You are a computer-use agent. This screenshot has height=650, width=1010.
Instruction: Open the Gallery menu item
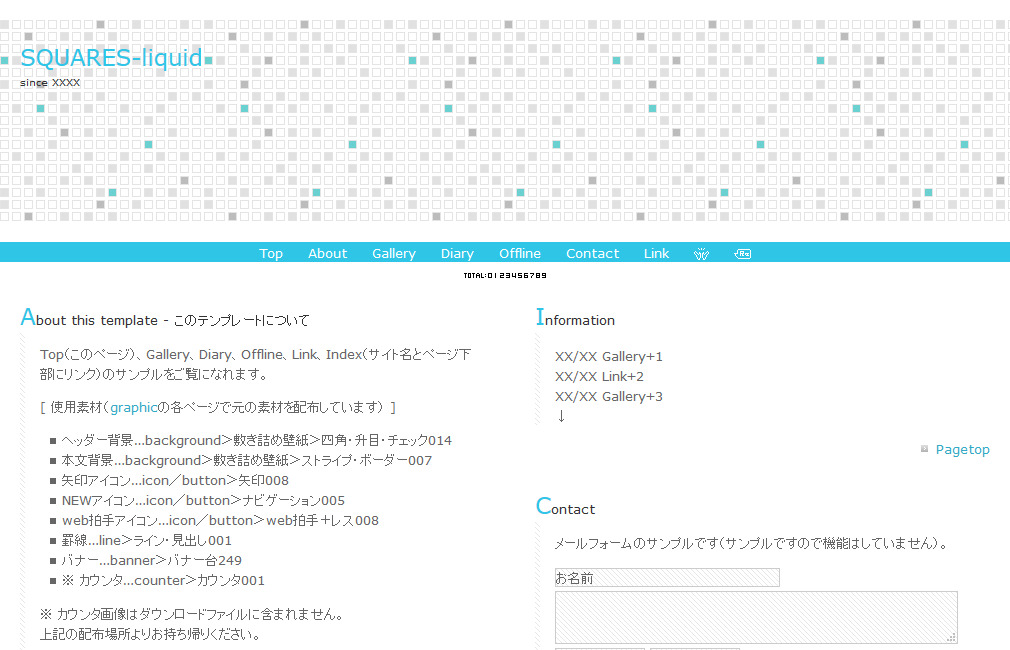[x=394, y=254]
